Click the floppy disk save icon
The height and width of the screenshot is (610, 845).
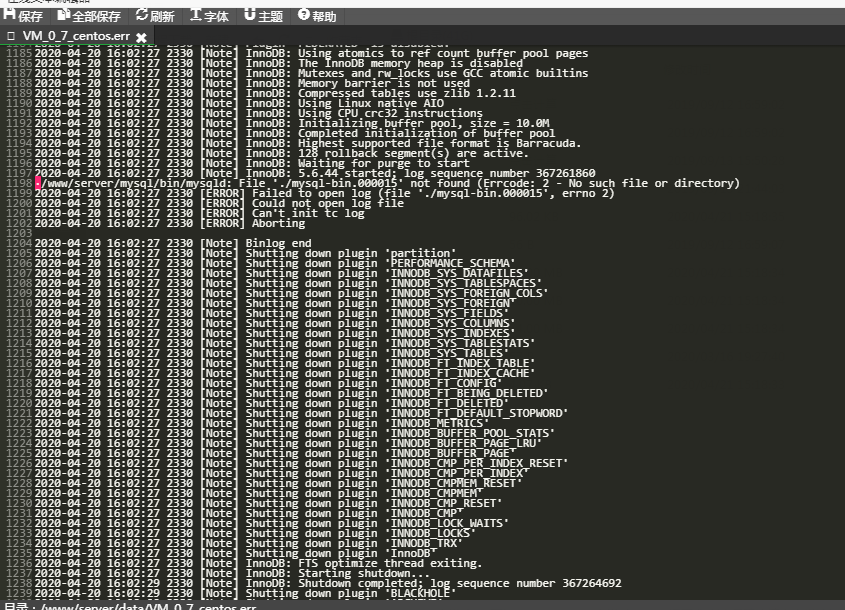point(9,15)
